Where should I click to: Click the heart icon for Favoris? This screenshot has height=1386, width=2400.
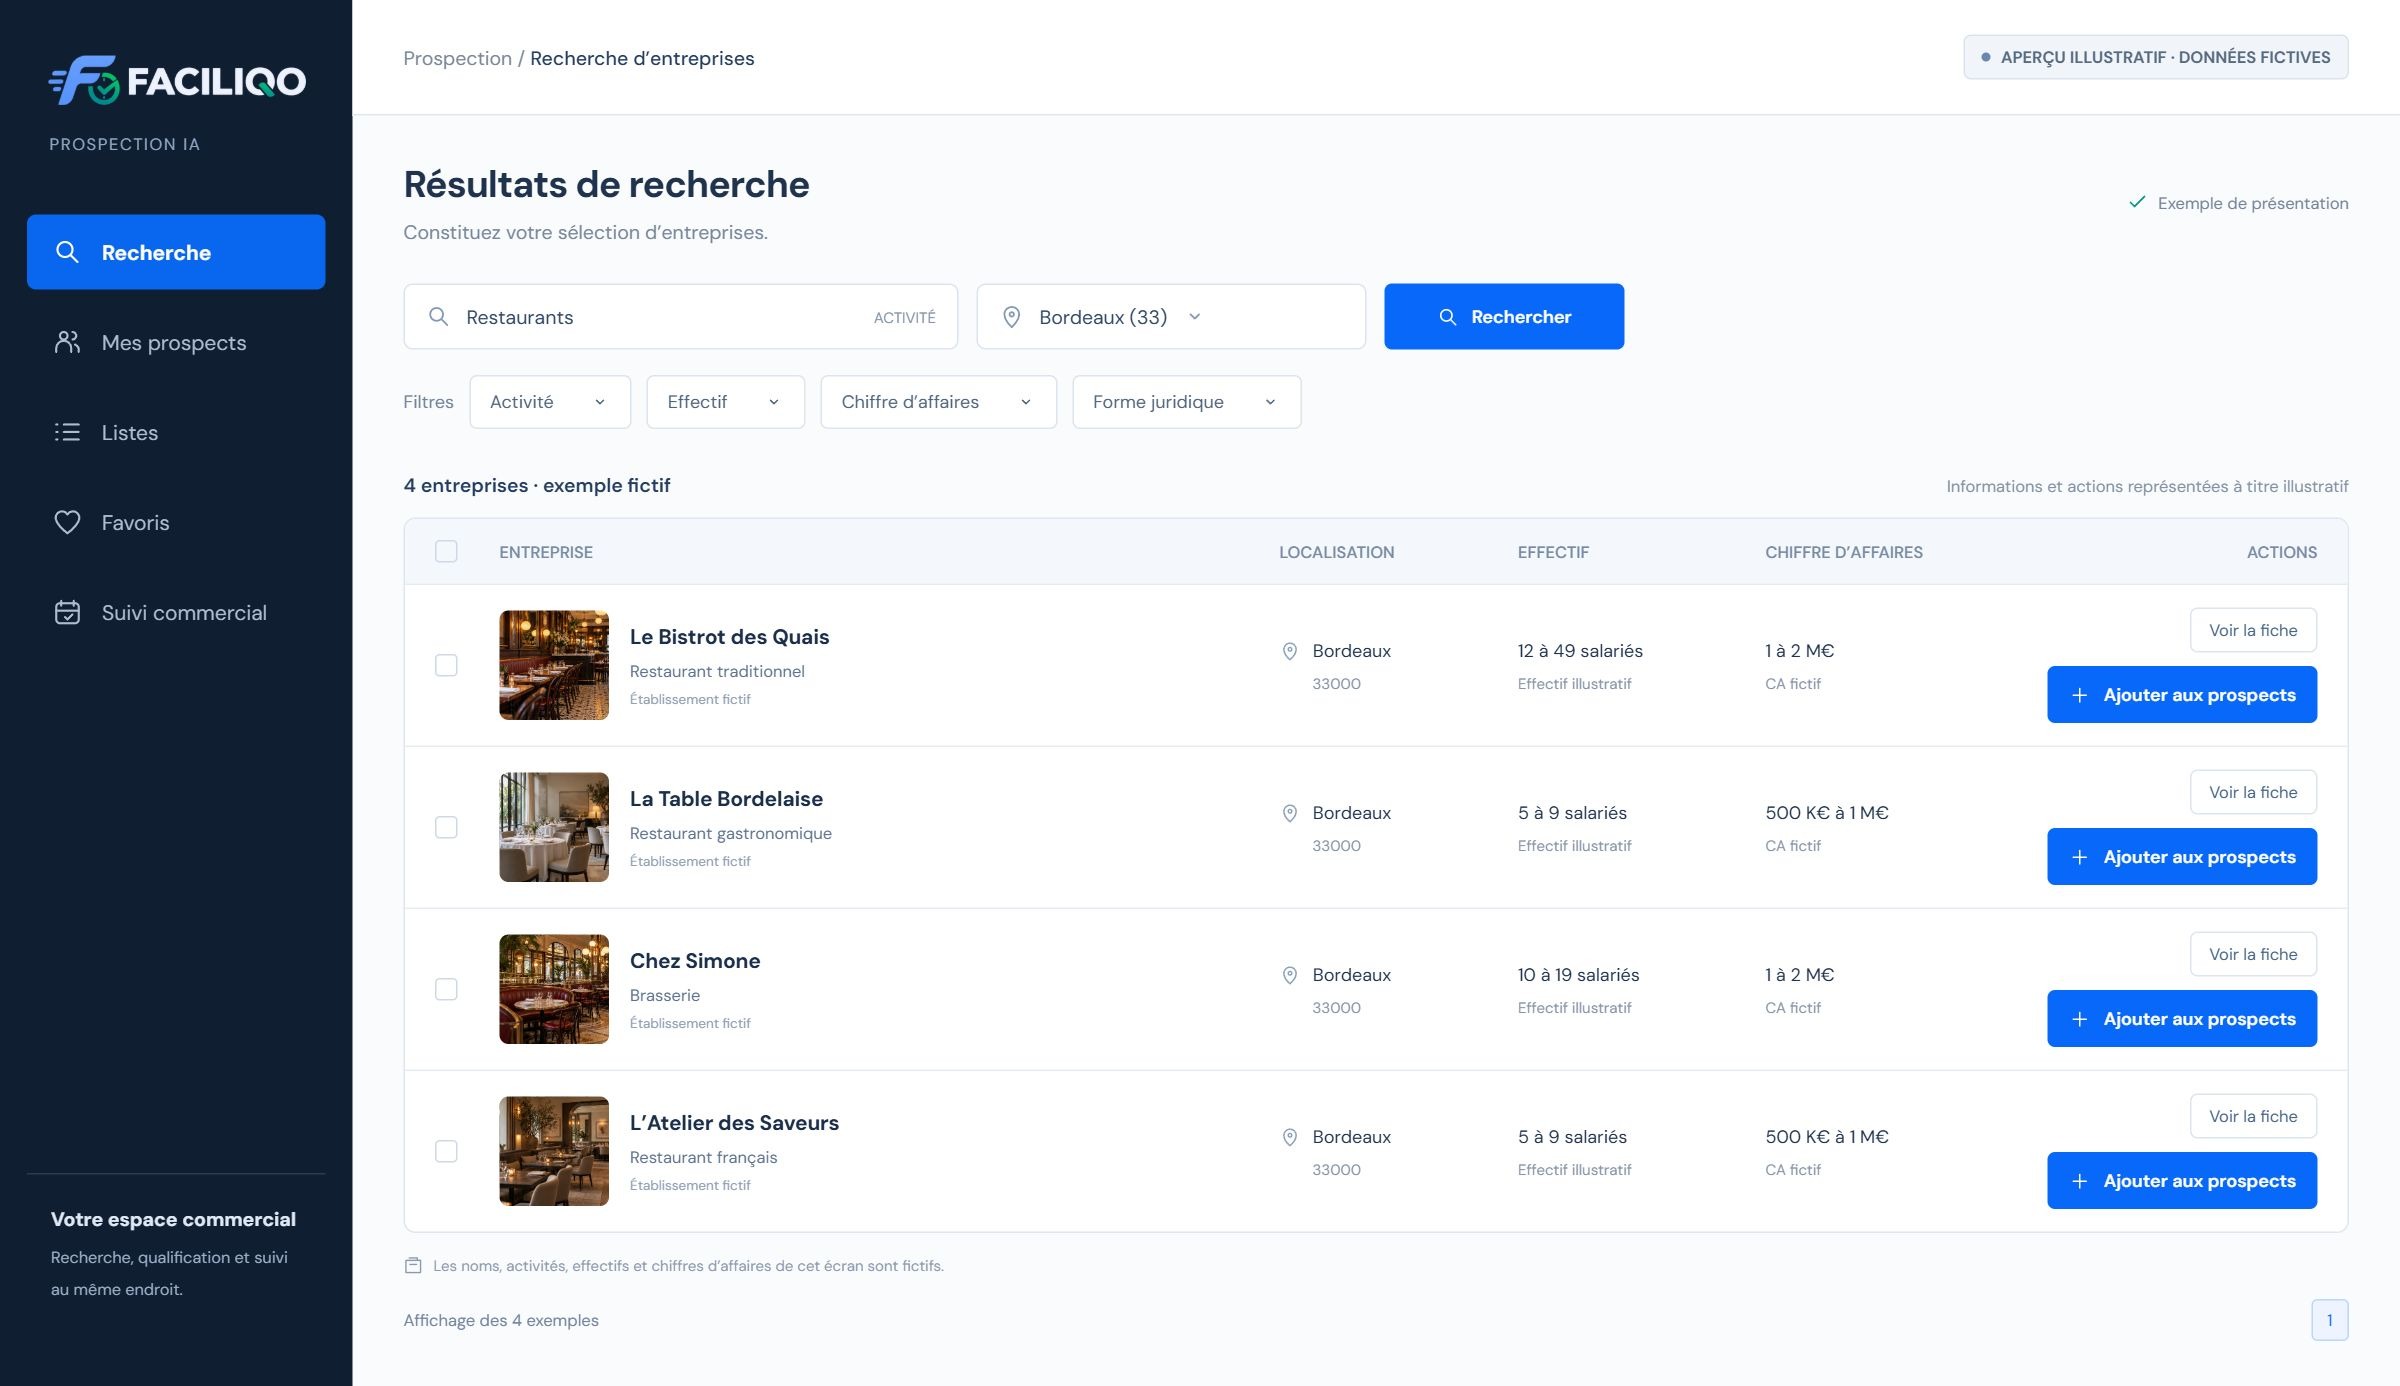[67, 522]
